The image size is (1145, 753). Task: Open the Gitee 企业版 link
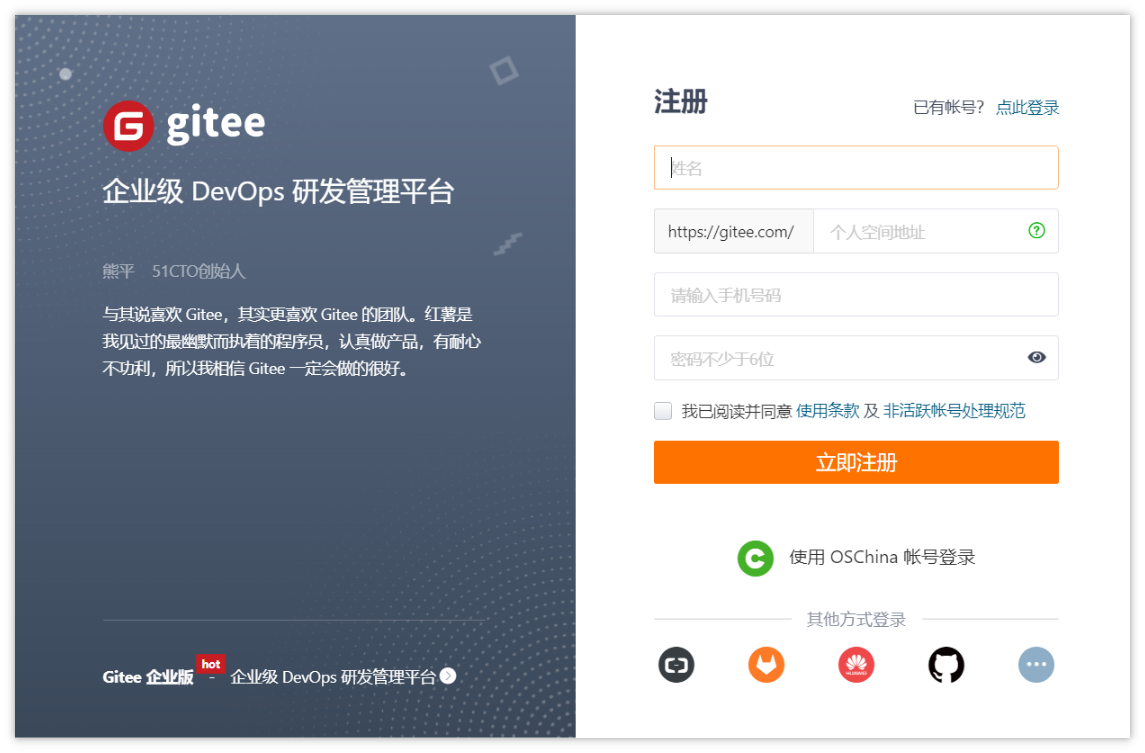pos(148,677)
